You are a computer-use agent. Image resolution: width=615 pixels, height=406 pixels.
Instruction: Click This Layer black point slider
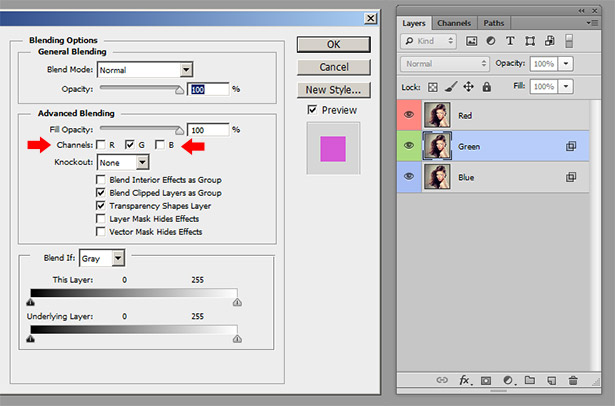30,302
